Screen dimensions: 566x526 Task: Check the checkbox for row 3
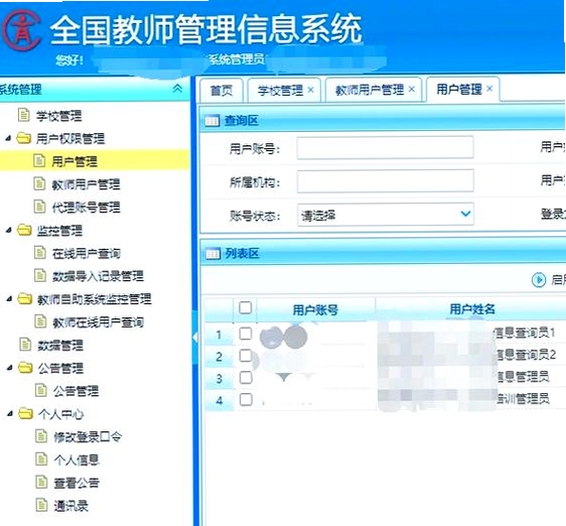coord(246,378)
